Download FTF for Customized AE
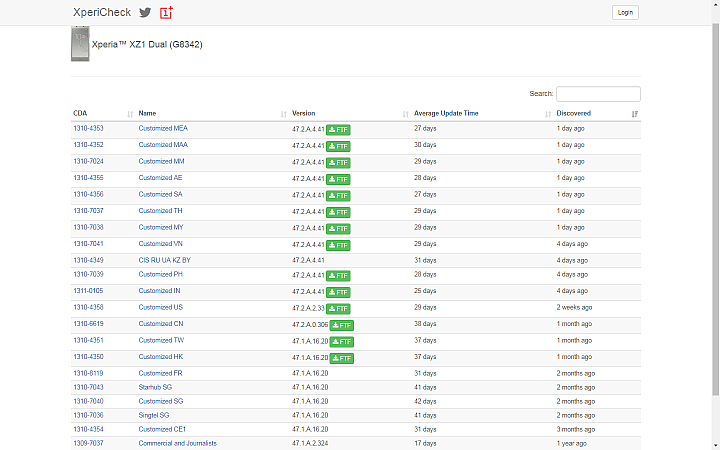The image size is (720, 450). pos(338,180)
